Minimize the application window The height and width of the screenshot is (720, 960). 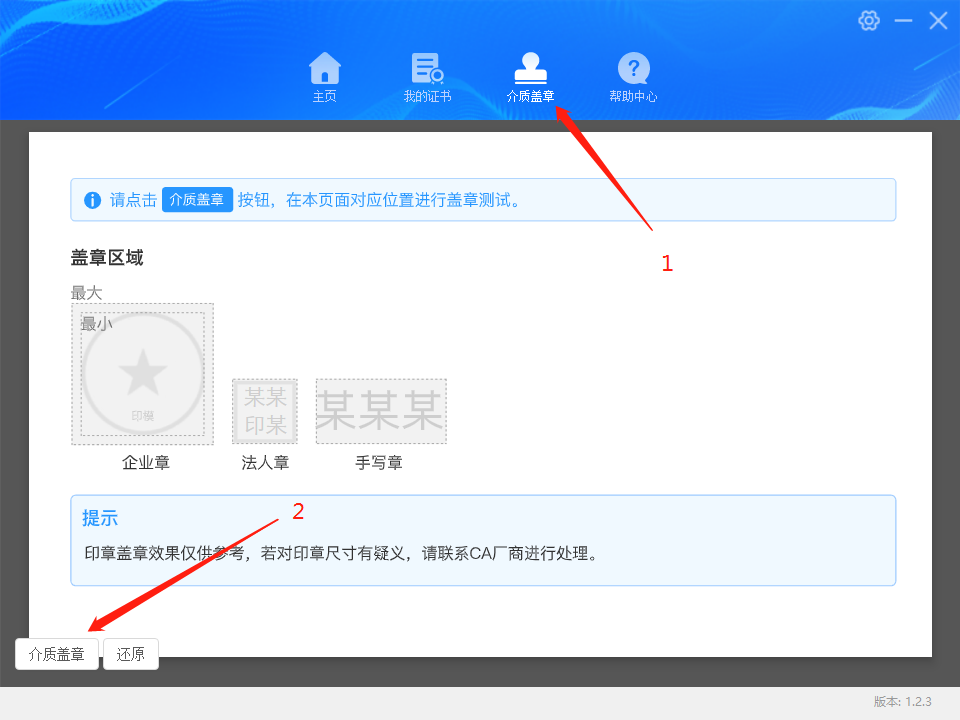point(903,21)
